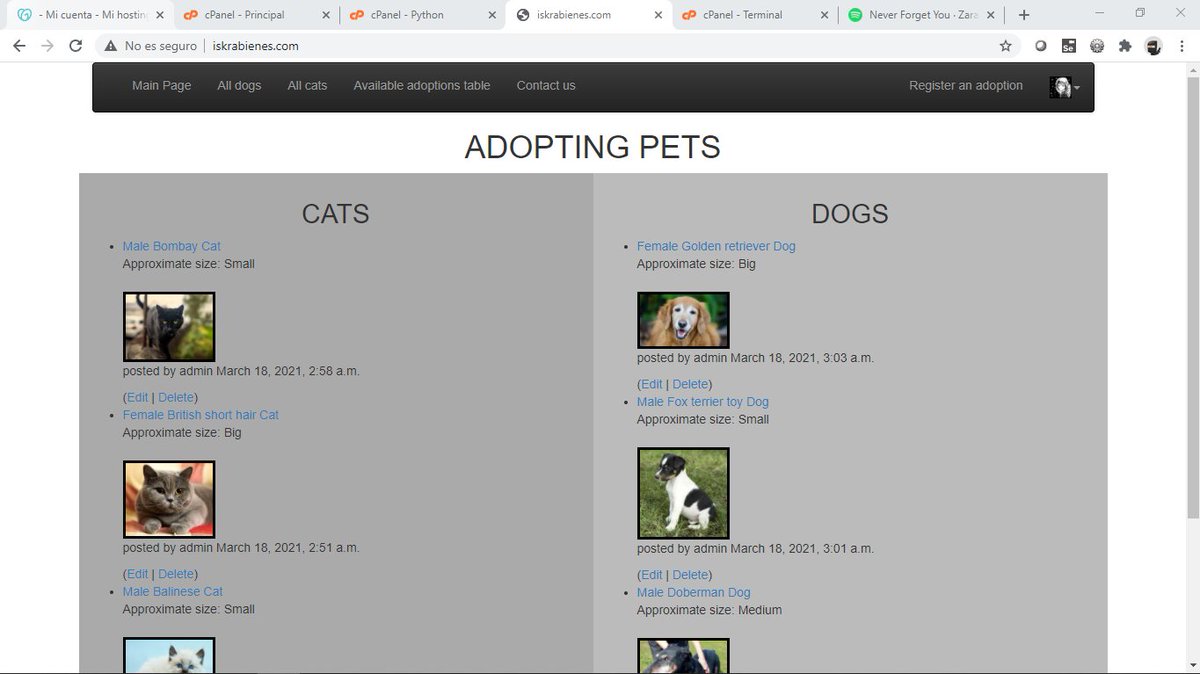Open the Chrome profile avatar
This screenshot has height=674, width=1200.
(x=1153, y=46)
